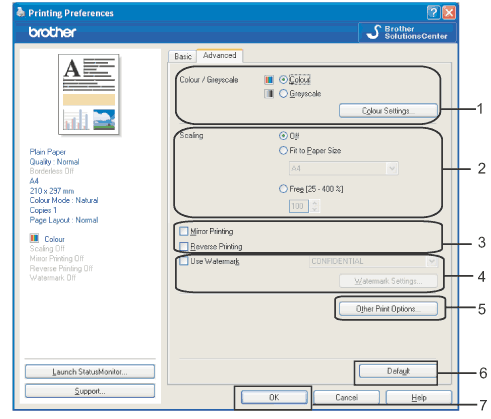Click the colour icon beside Colour option

269,80
